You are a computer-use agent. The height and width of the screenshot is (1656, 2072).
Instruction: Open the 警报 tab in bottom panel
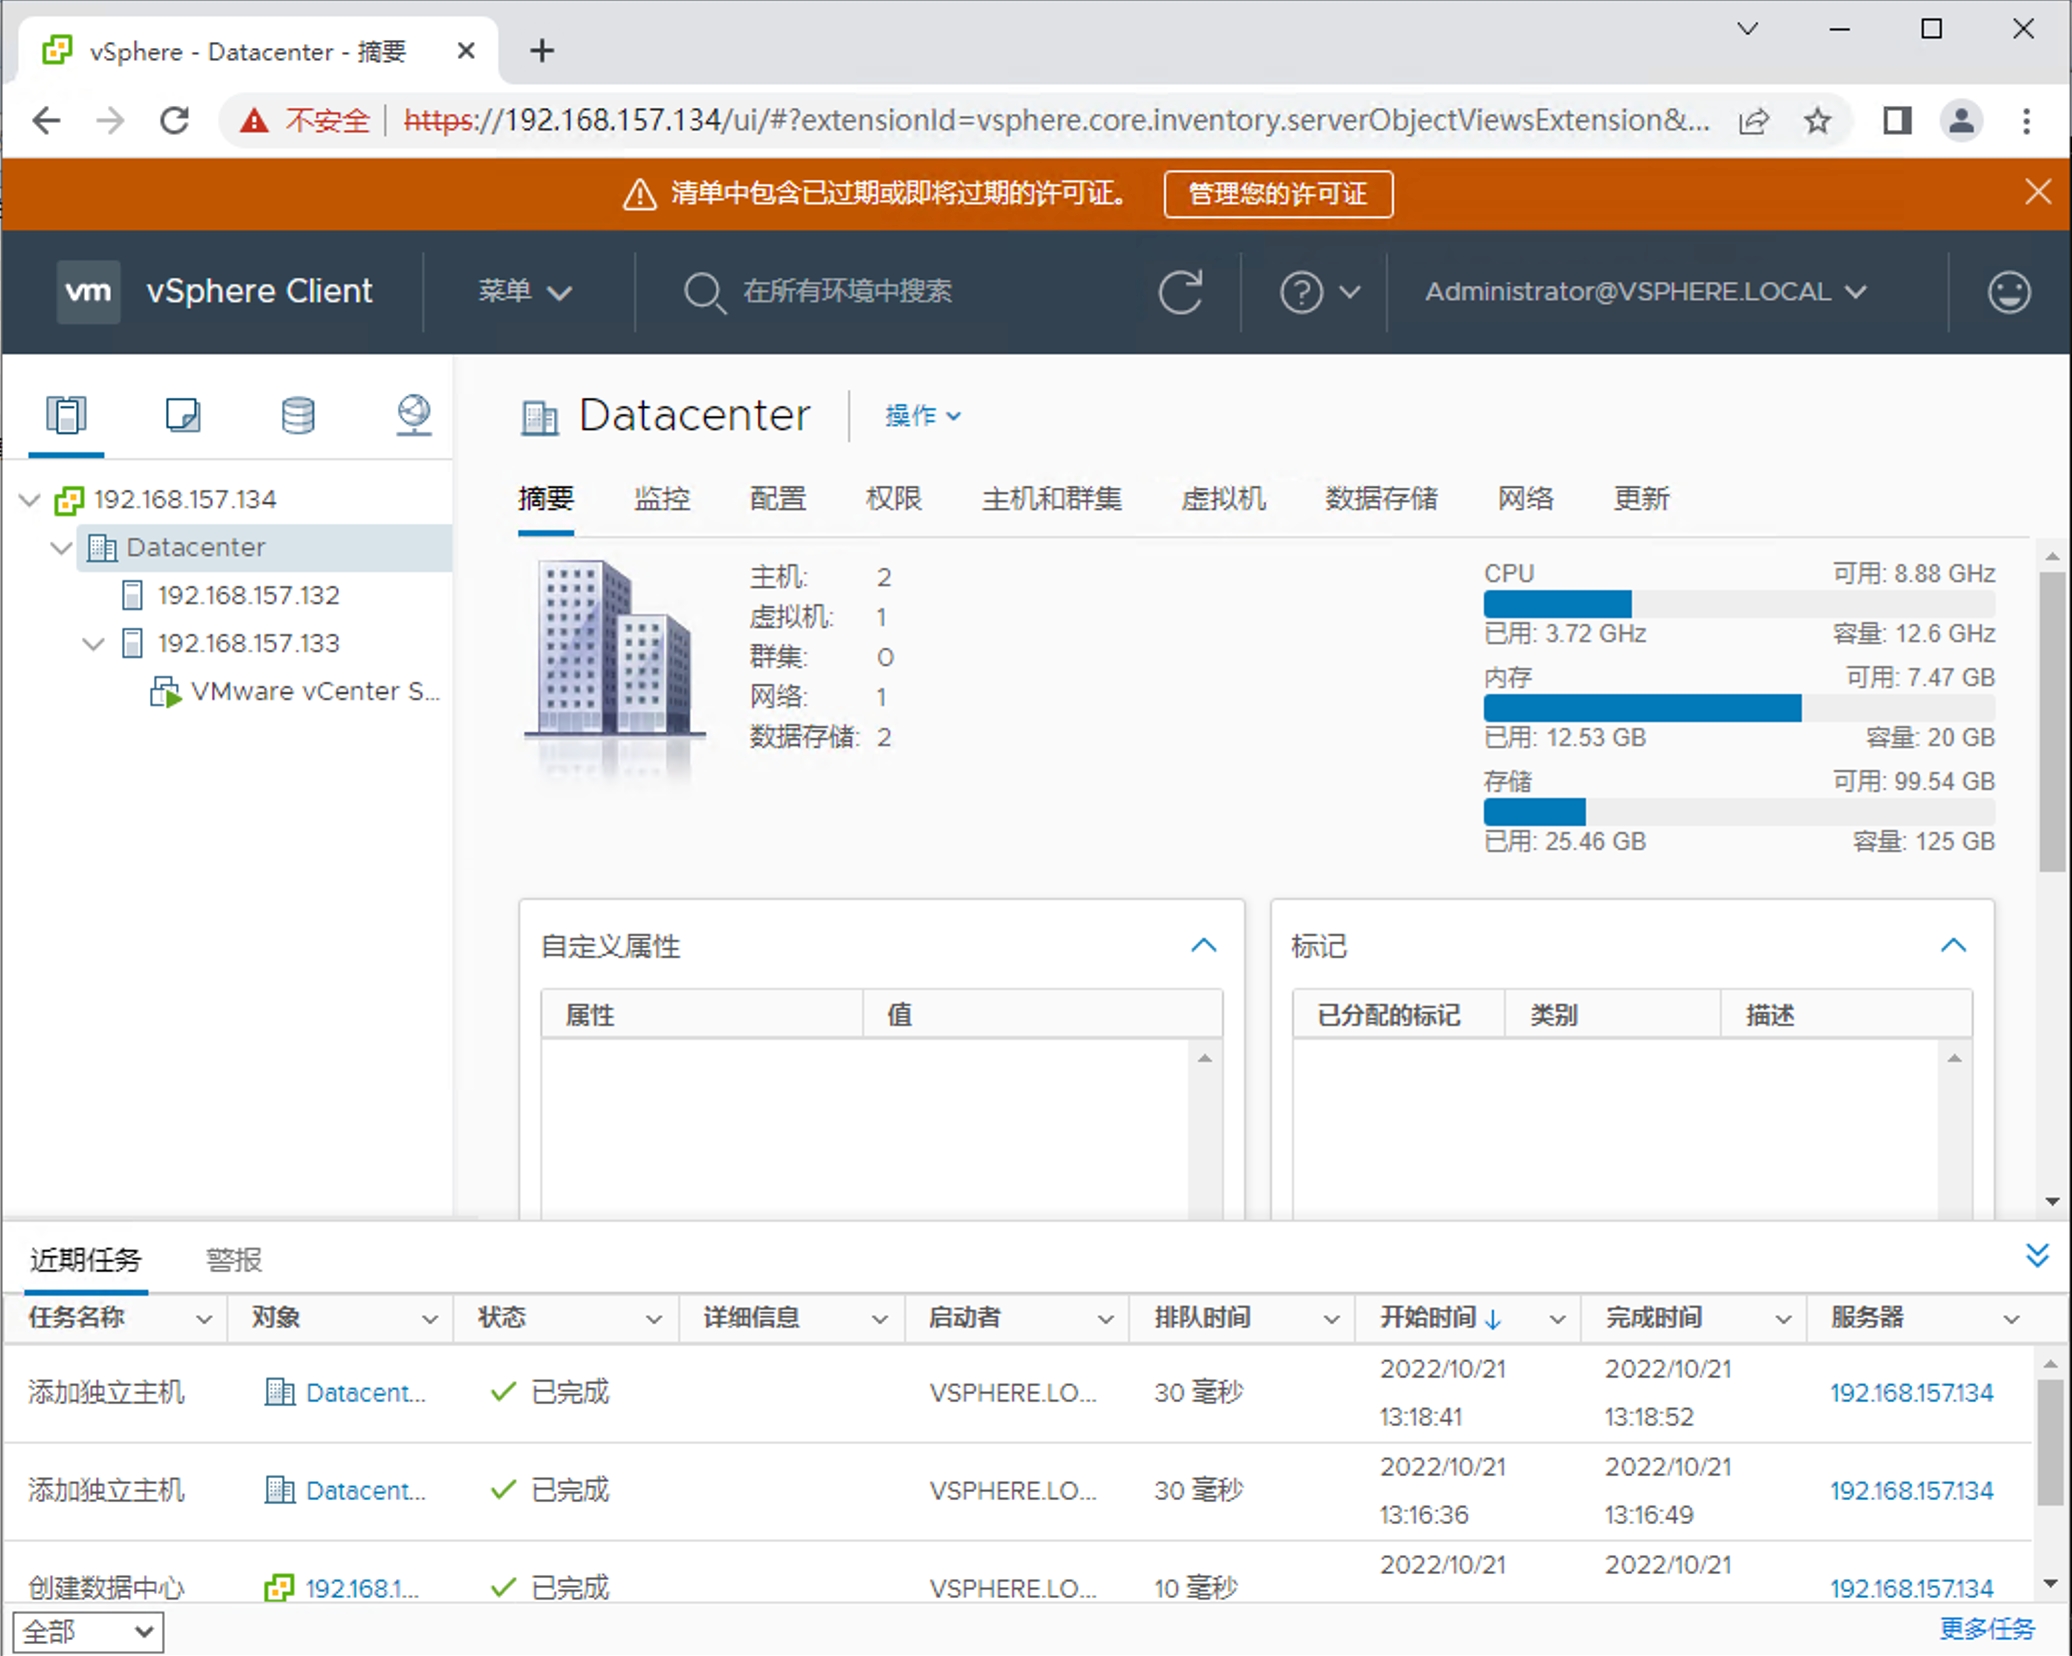click(234, 1259)
